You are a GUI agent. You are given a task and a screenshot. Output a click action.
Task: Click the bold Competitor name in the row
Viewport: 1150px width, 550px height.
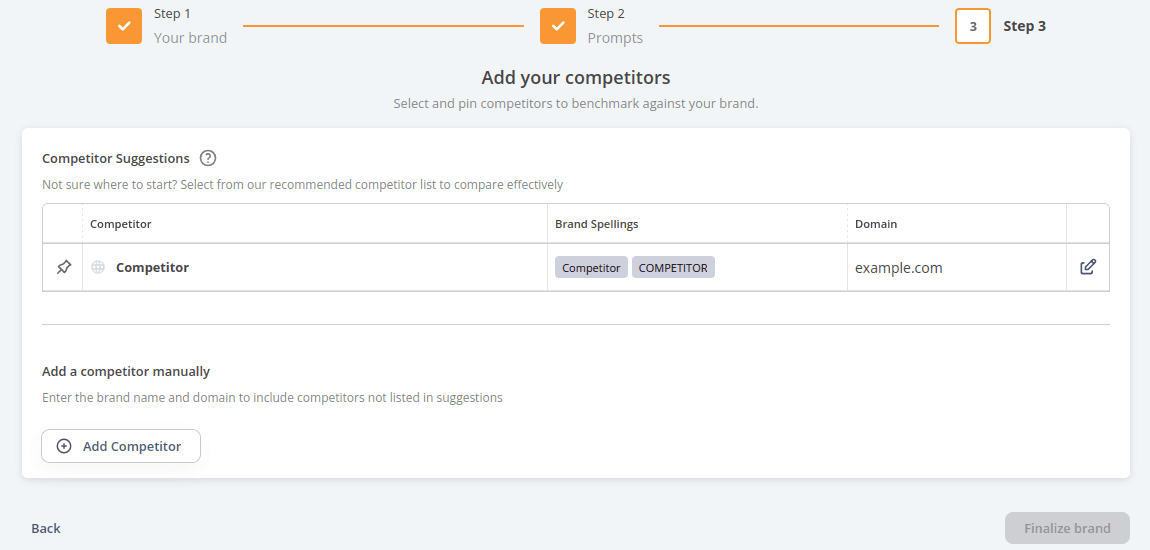153,268
